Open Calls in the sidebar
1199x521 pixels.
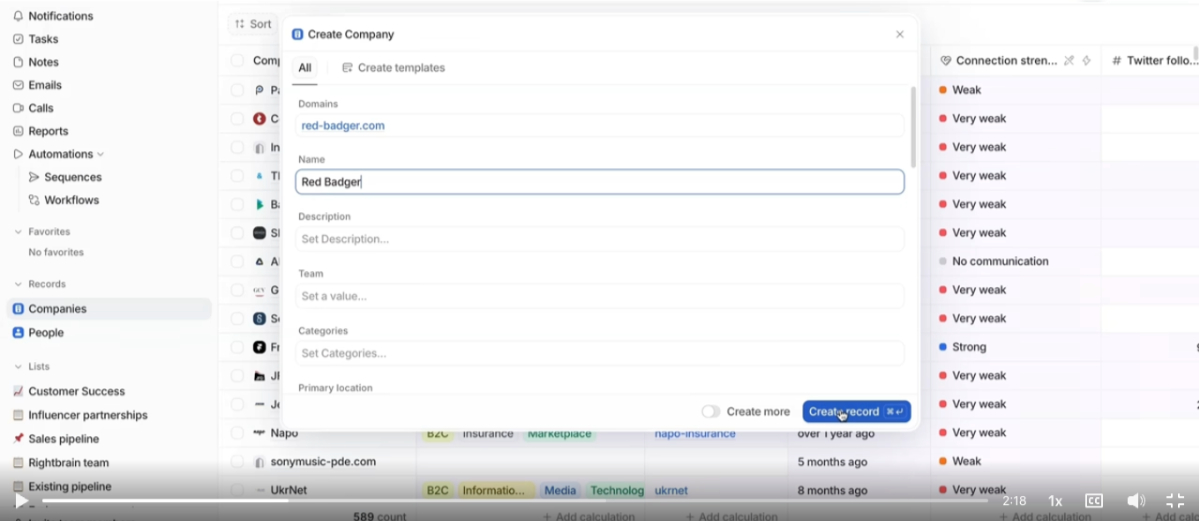click(40, 108)
